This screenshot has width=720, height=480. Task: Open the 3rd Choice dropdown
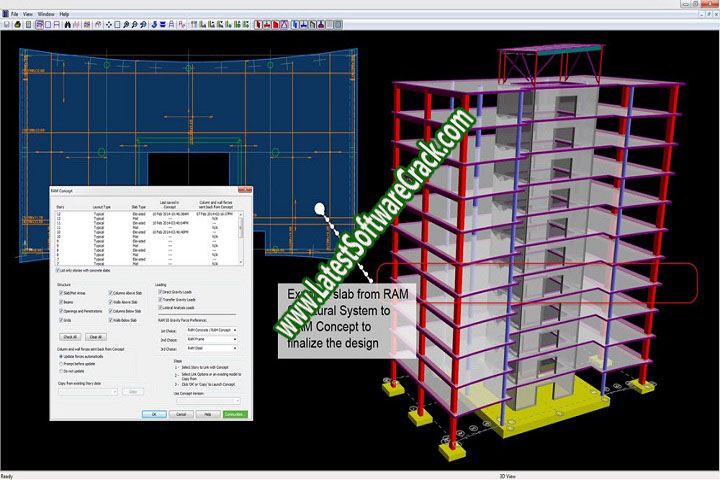pyautogui.click(x=212, y=348)
